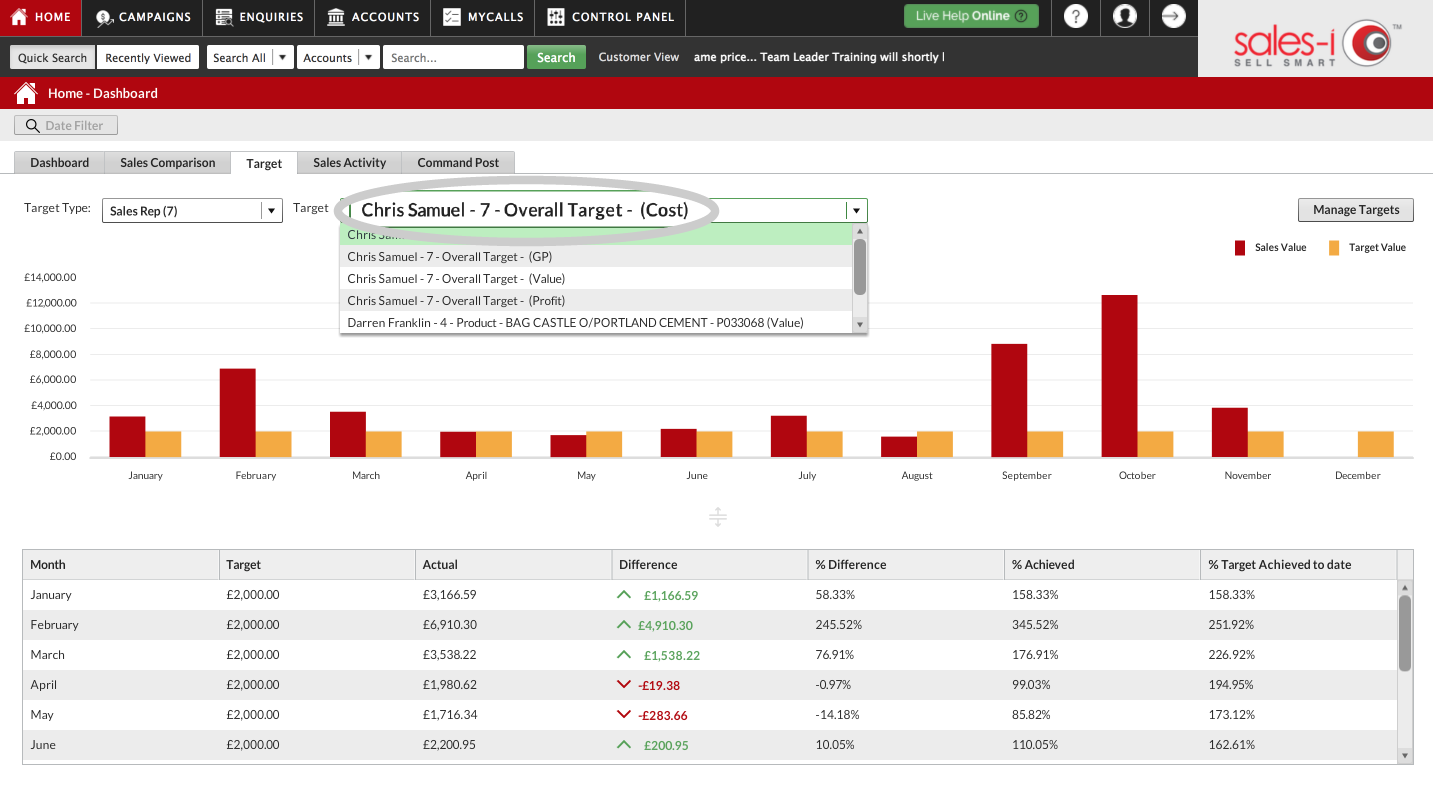Click the % Target Achieved to date header
This screenshot has width=1433, height=795.
(x=1298, y=564)
